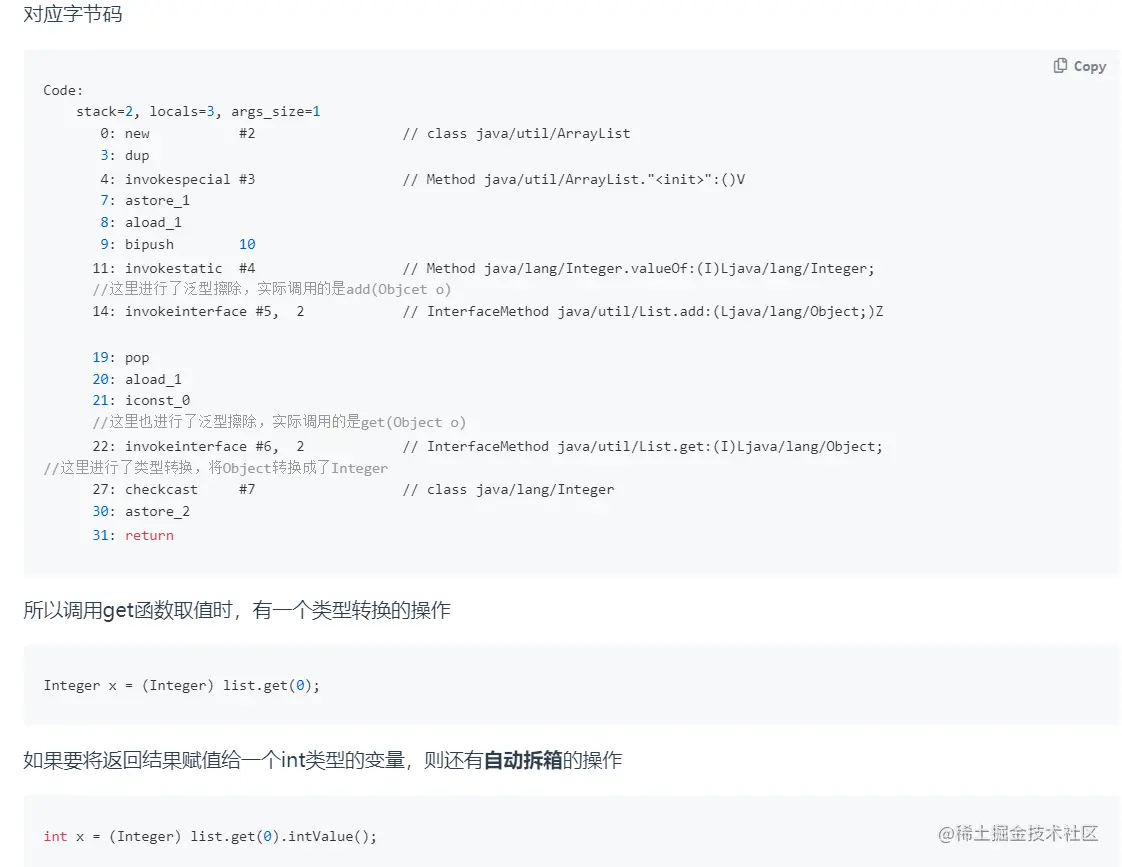Viewport: 1122px width, 867px height.
Task: Click the Copy clipboard icon
Action: (1060, 66)
